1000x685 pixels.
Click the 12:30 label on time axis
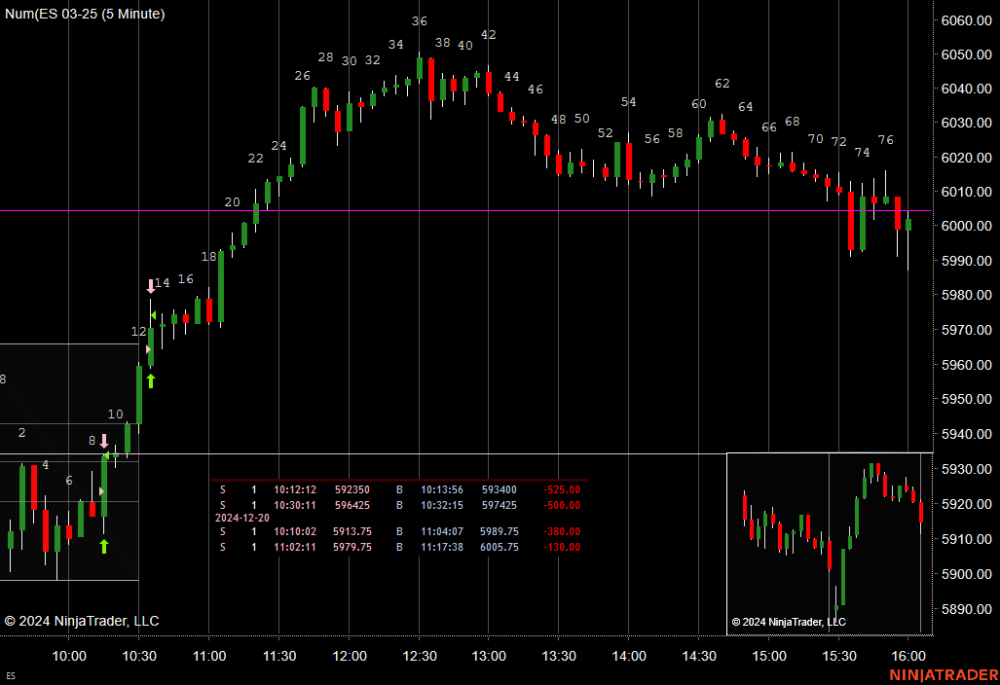point(418,656)
